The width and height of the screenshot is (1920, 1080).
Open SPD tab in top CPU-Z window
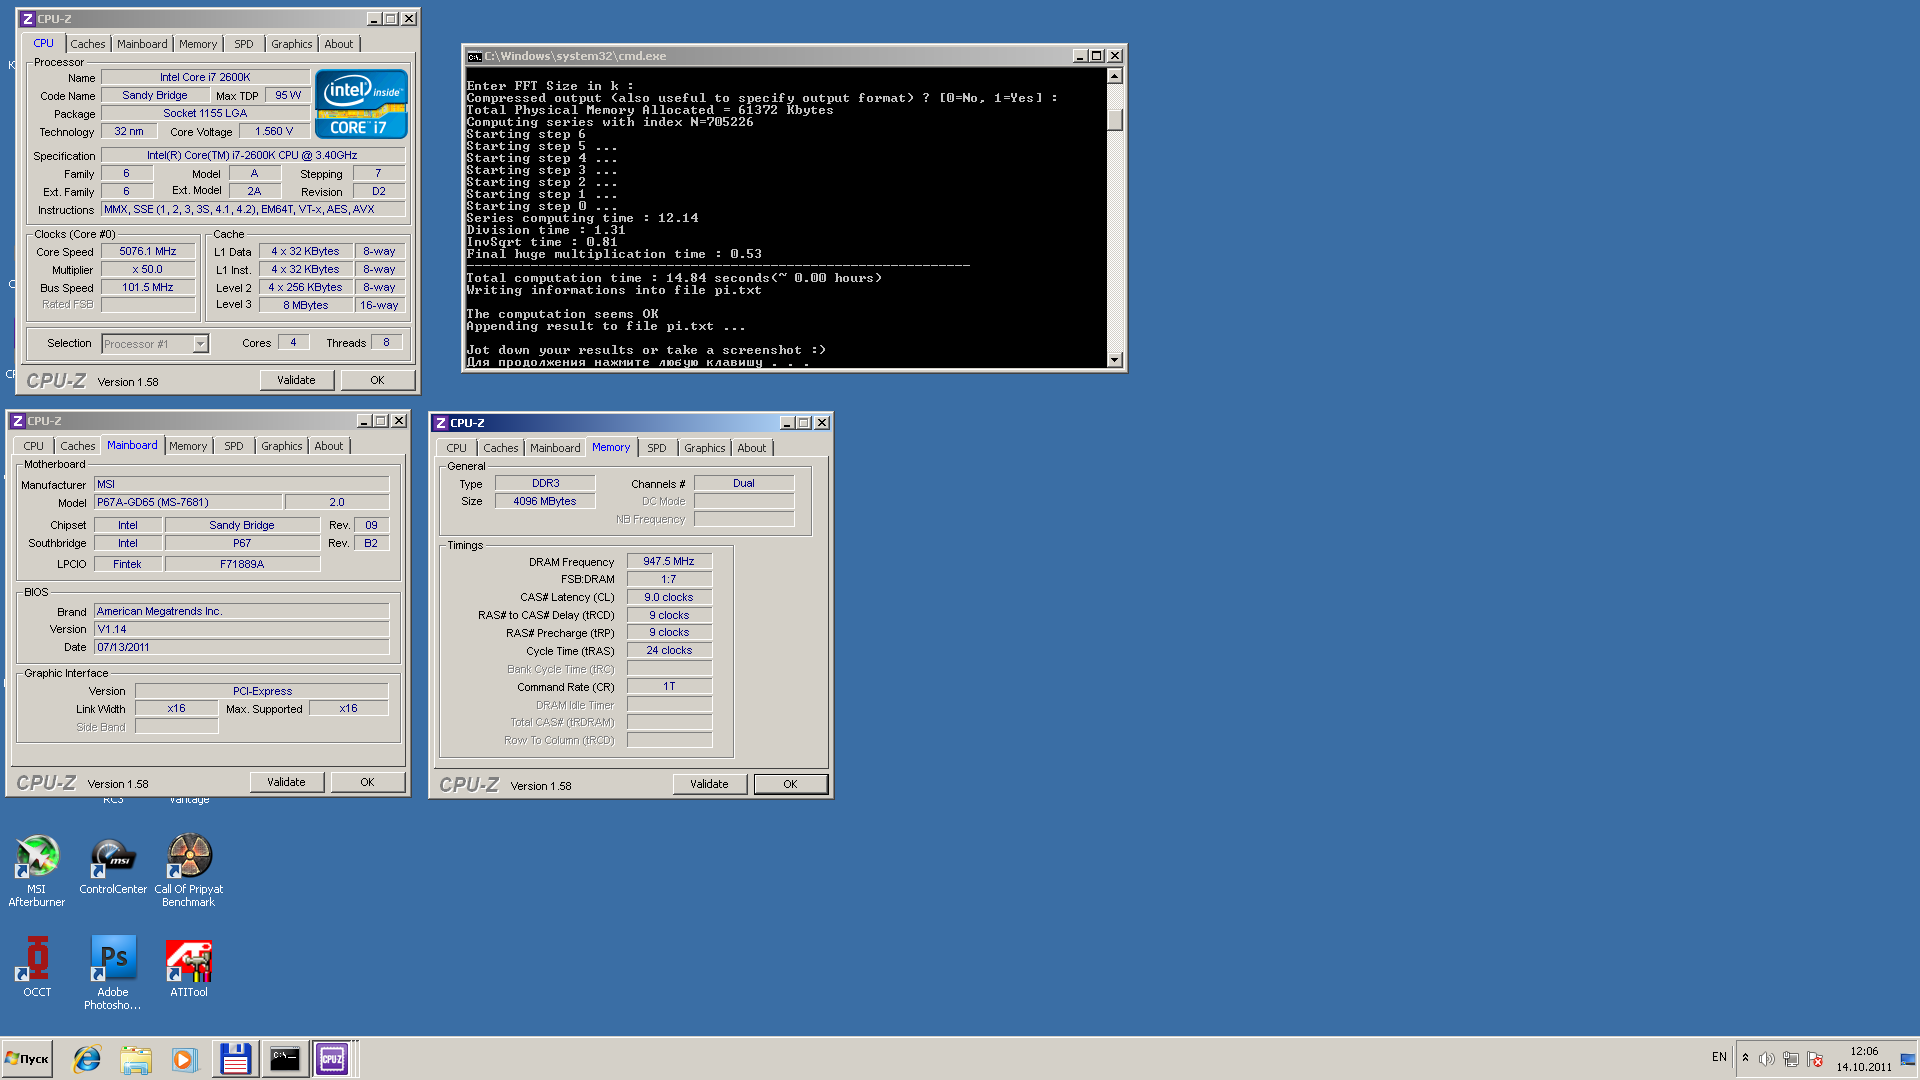pos(244,44)
